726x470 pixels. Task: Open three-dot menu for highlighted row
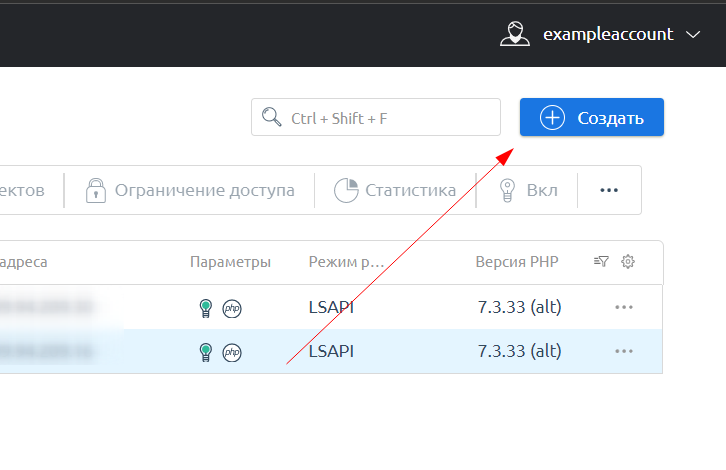(624, 351)
